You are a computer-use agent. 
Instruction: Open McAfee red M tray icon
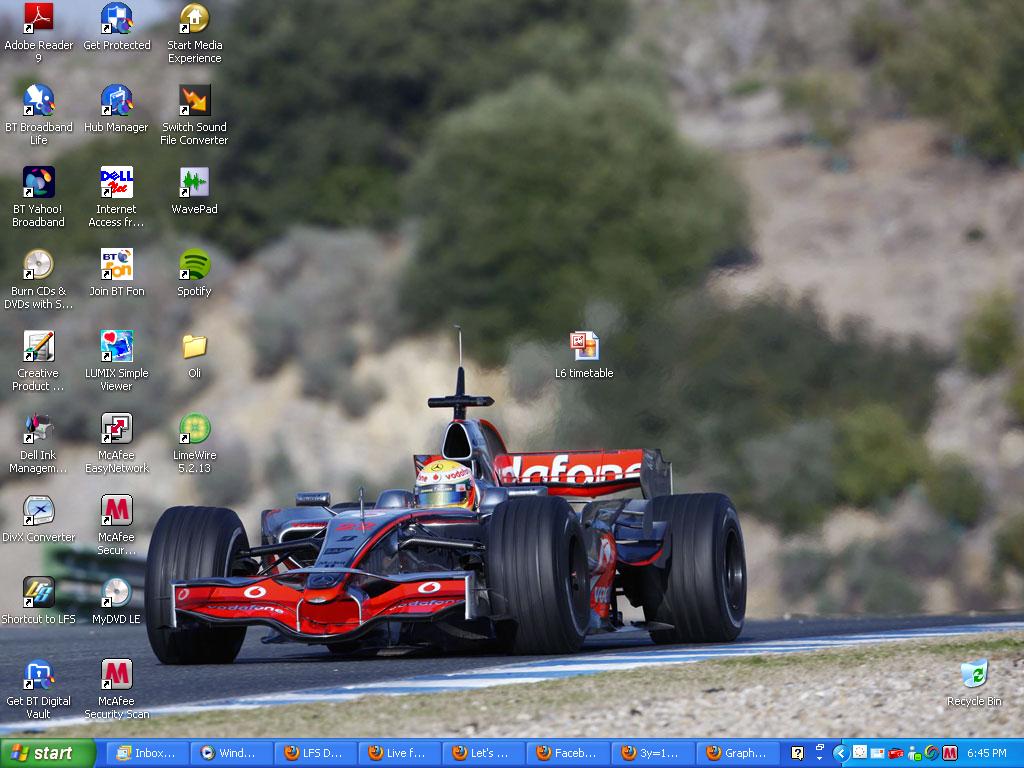pyautogui.click(x=950, y=754)
